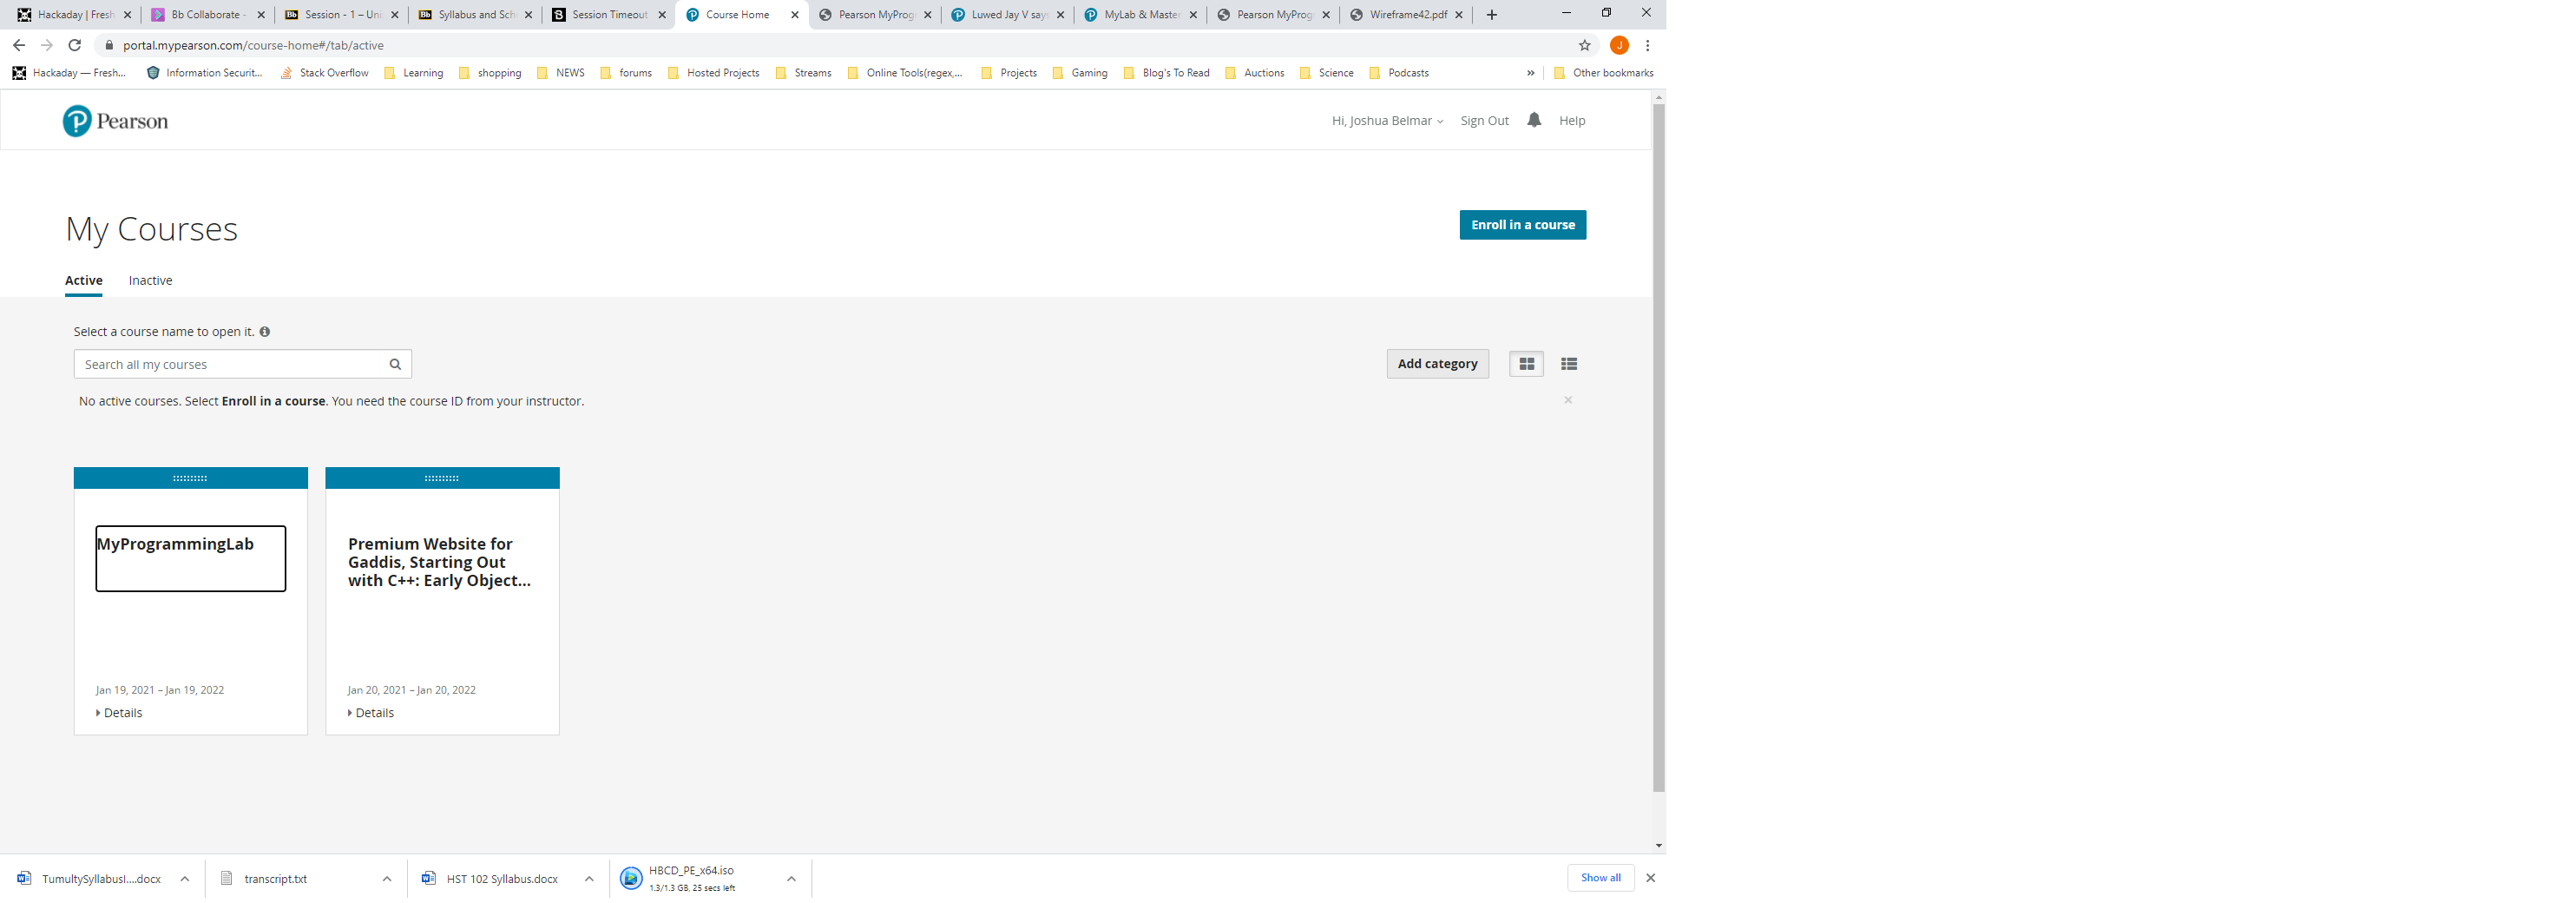Close the Course Home tab

coord(795,15)
